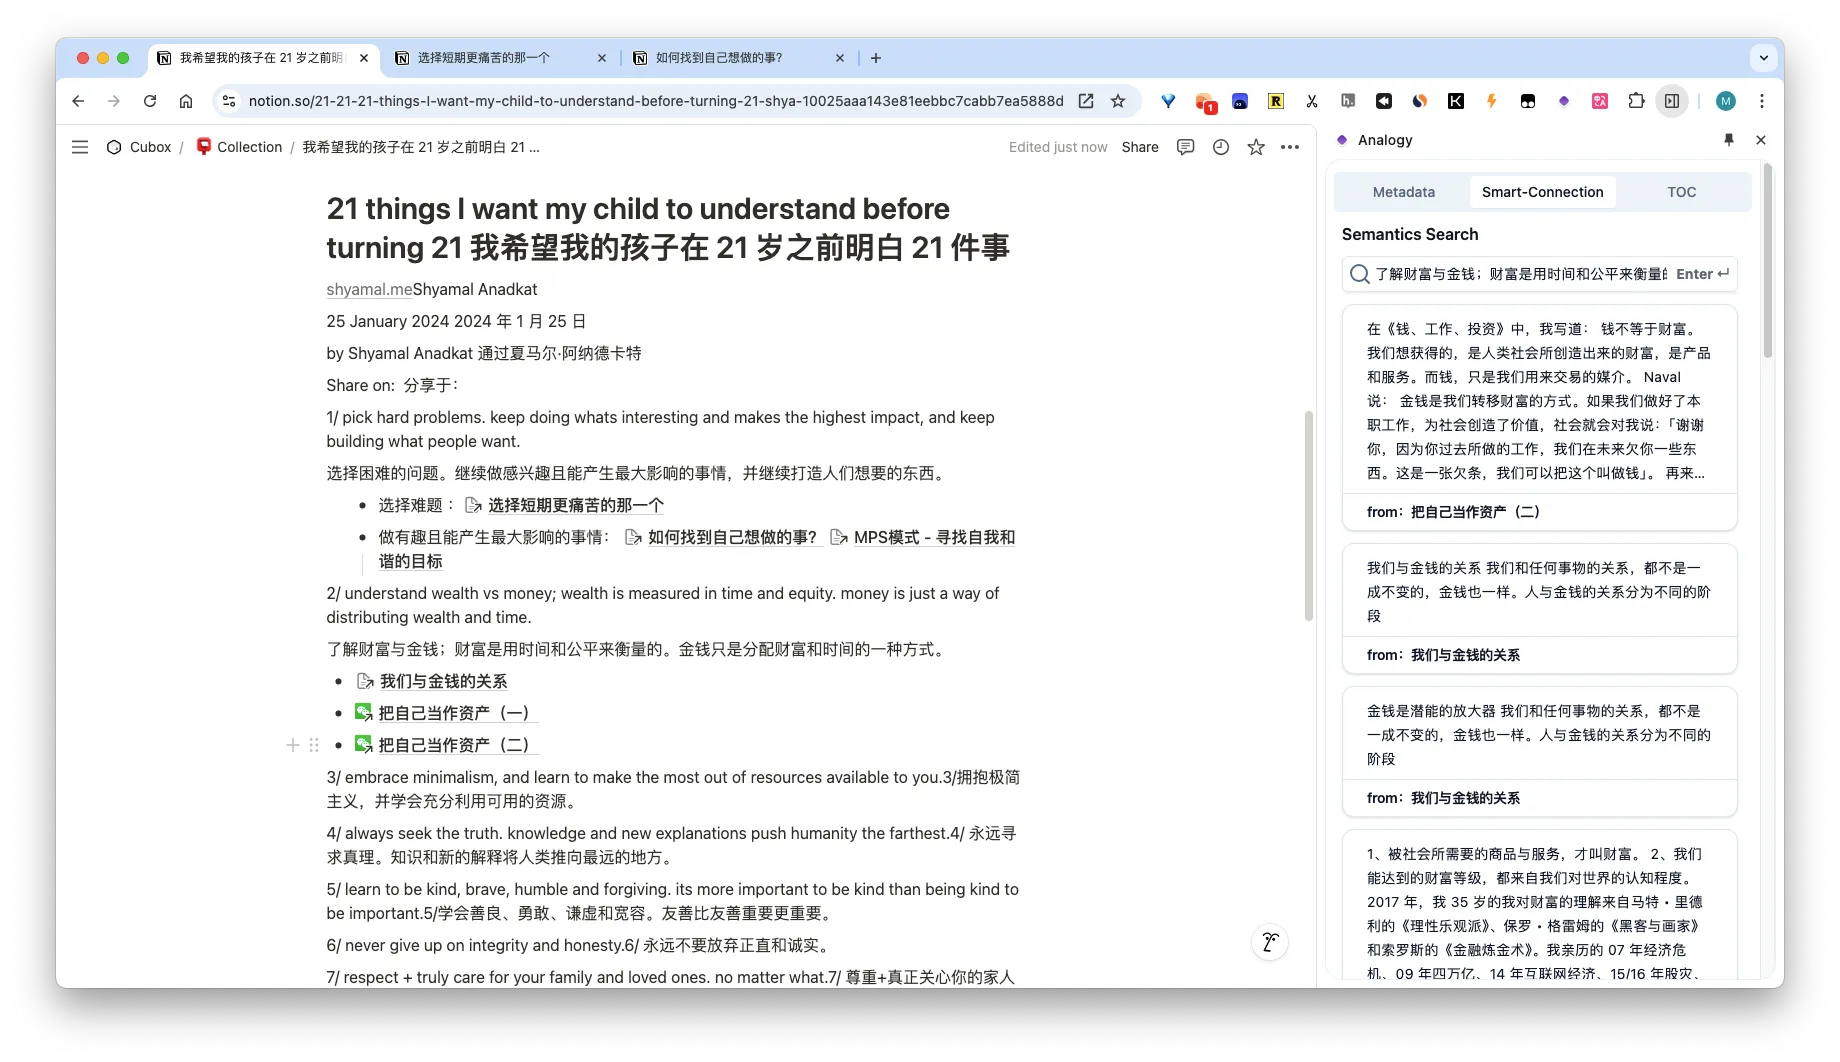
Task: Toggle the bookmark star in the address bar
Action: click(1118, 101)
